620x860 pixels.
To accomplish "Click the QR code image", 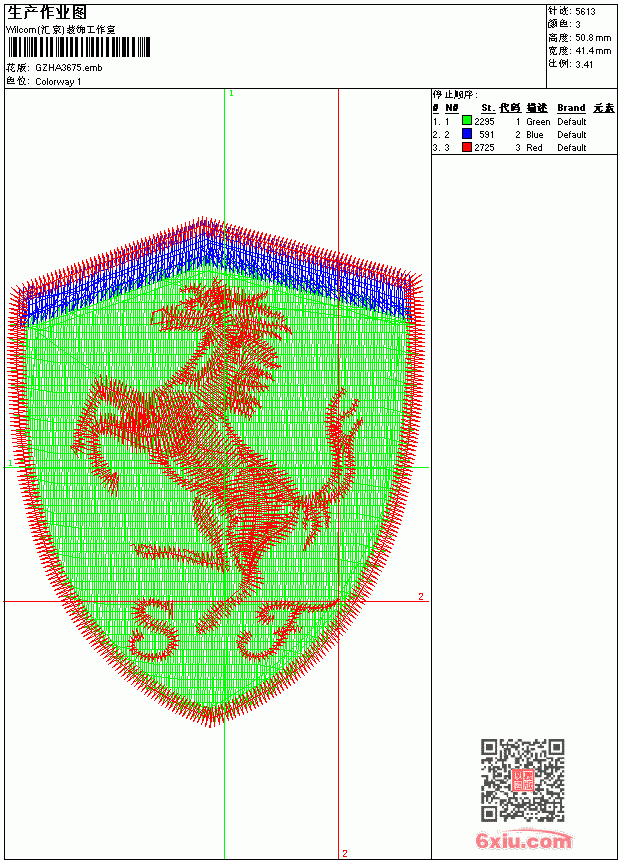I will tap(523, 780).
